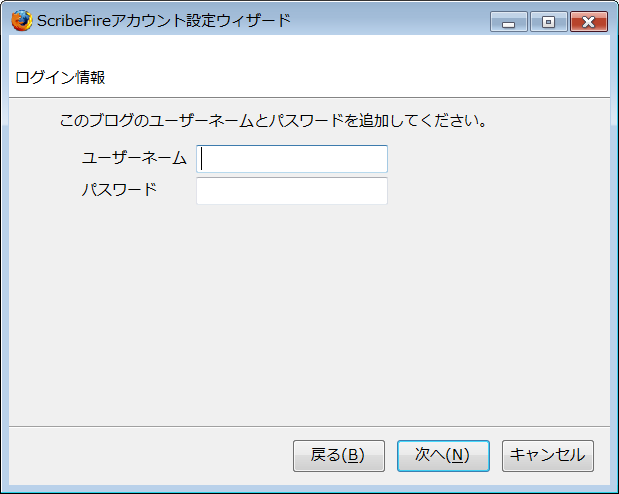
Task: Close the ScribeFire account wizard window
Action: coord(589,22)
